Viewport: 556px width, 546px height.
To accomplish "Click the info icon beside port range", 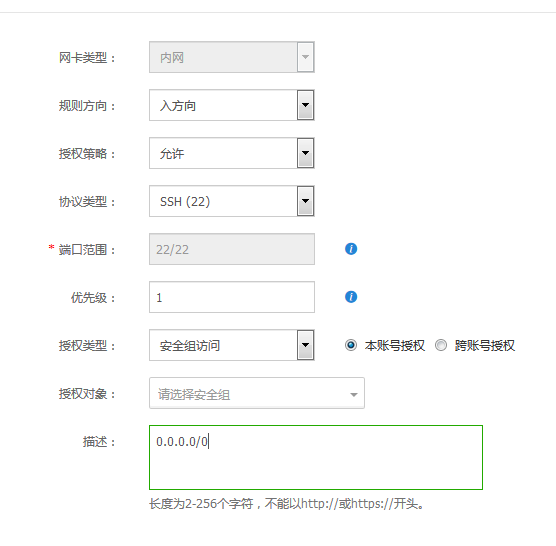I will pyautogui.click(x=351, y=249).
